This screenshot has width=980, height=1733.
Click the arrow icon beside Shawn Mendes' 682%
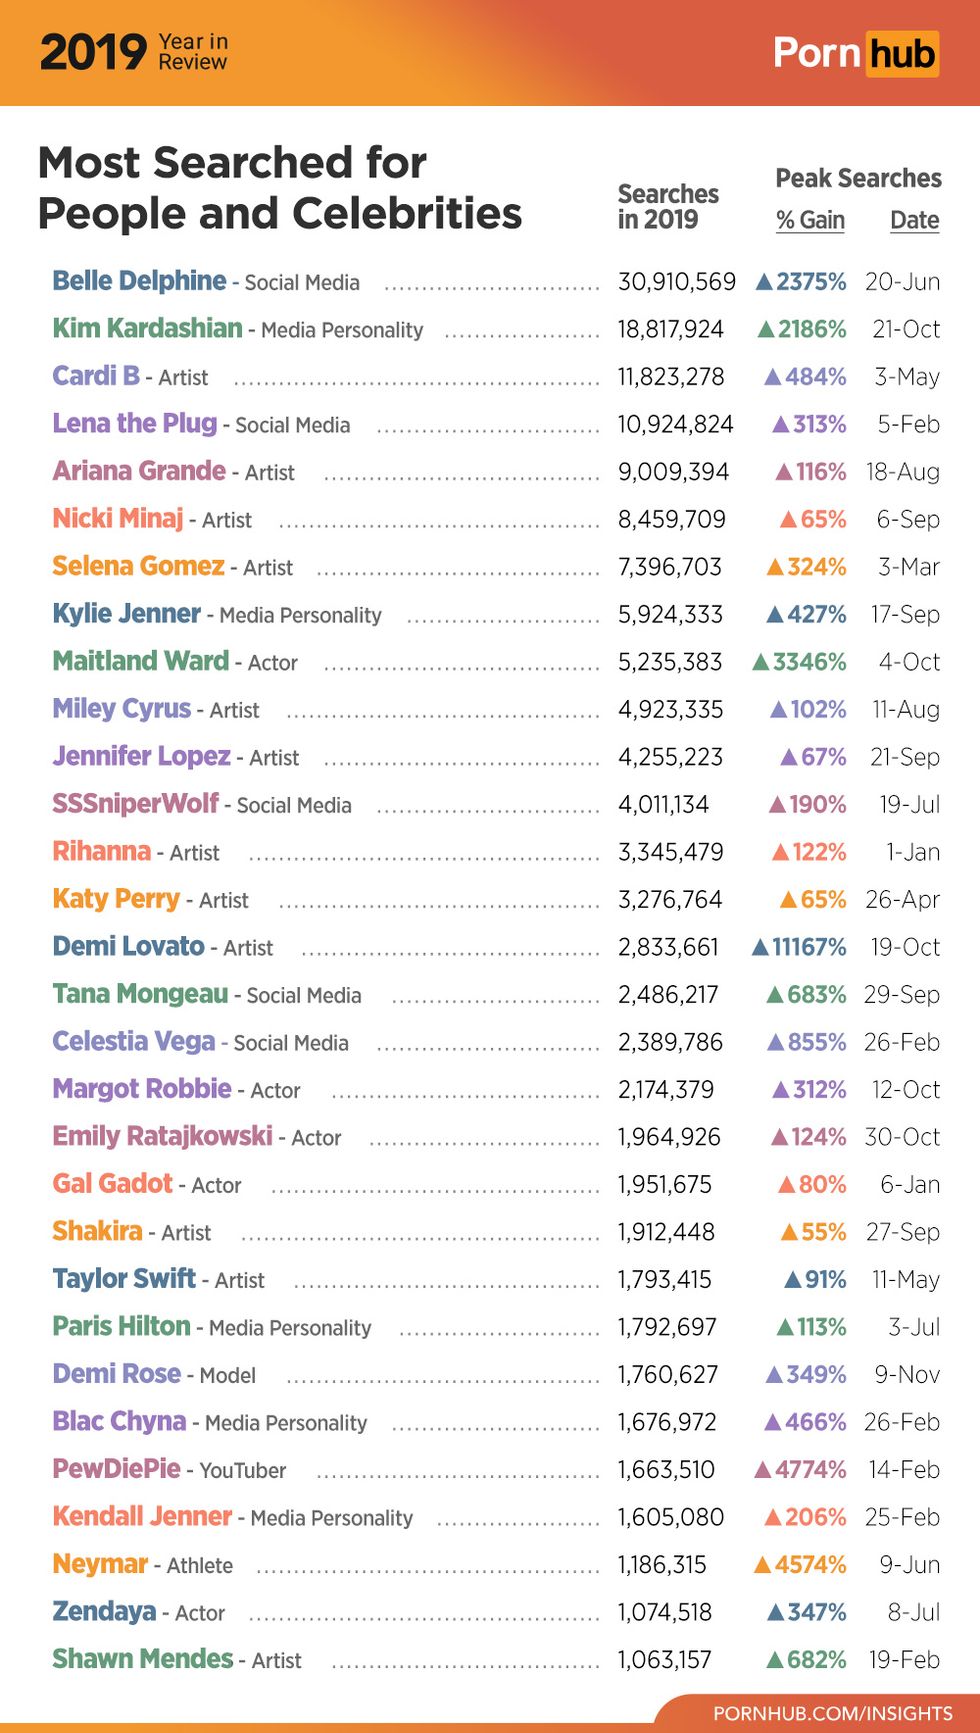point(774,1660)
